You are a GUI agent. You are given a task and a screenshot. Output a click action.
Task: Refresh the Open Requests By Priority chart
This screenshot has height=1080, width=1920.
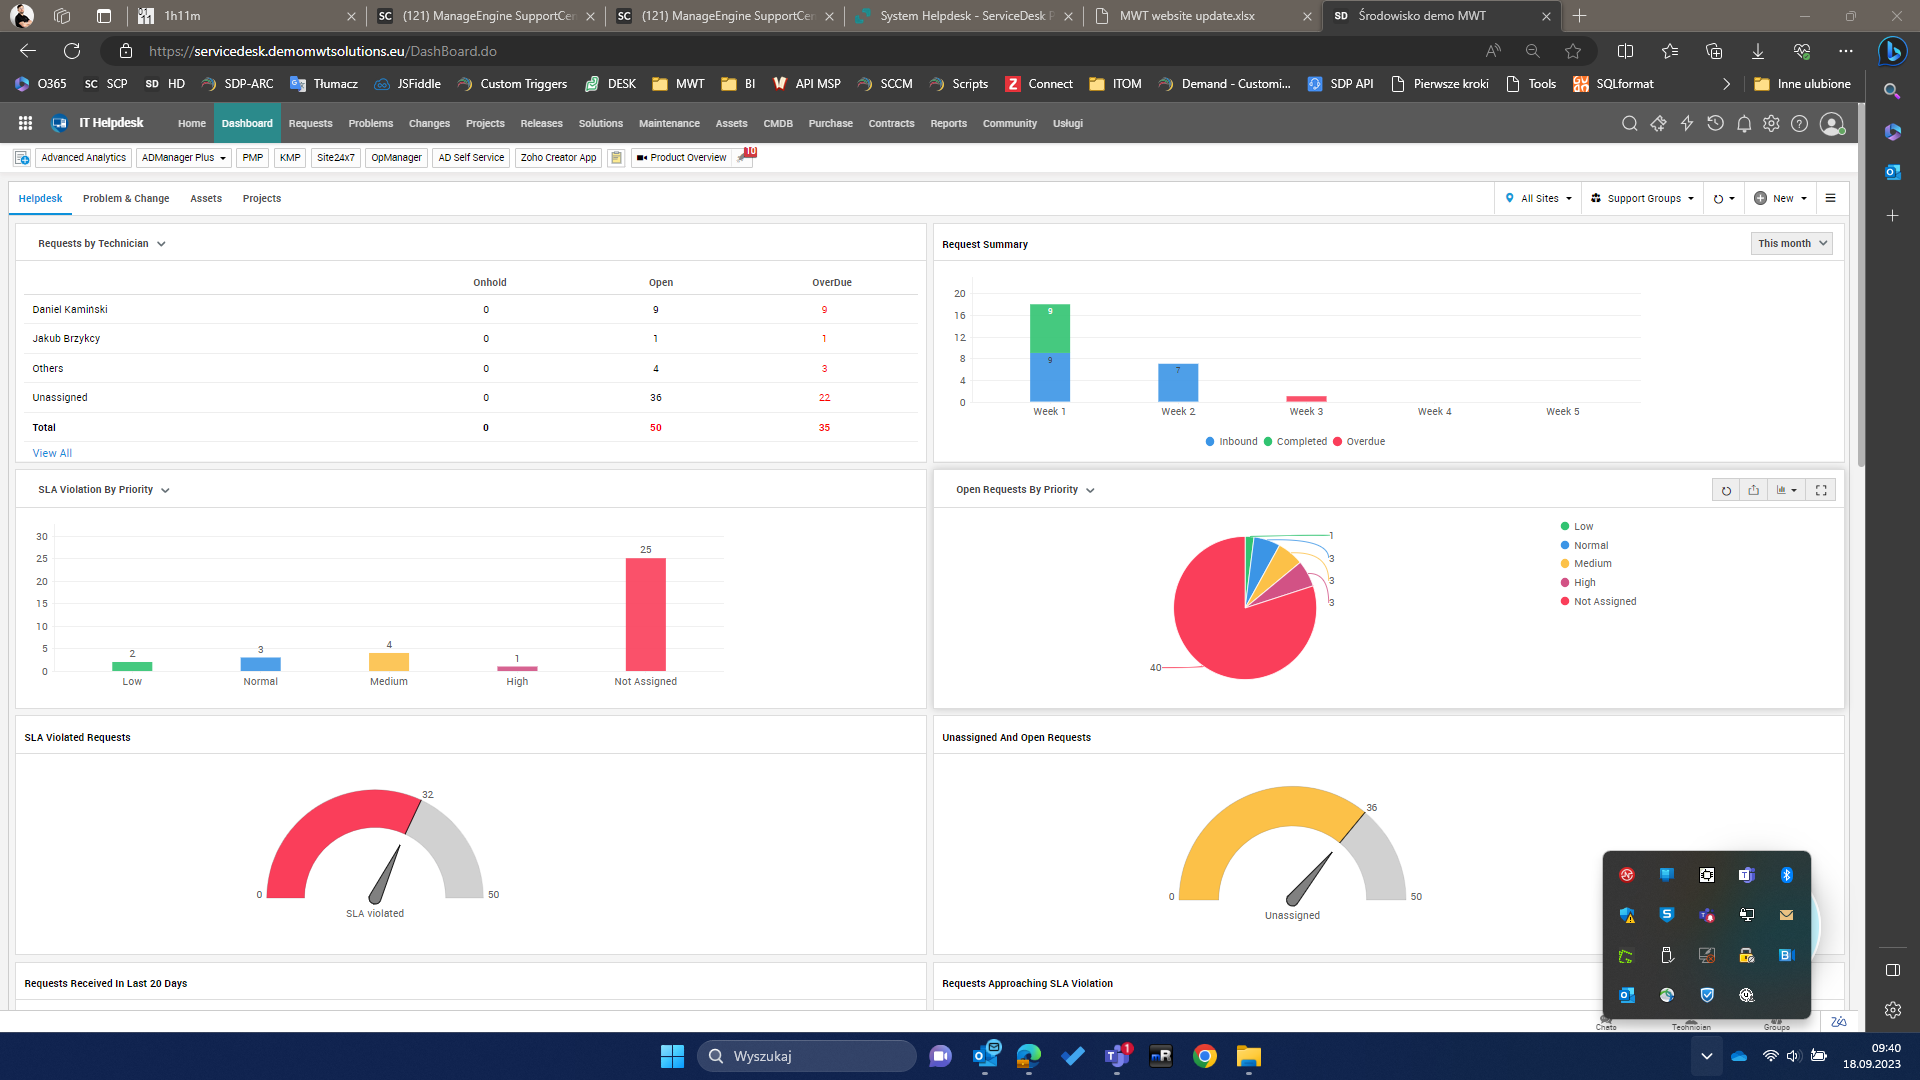coord(1727,490)
